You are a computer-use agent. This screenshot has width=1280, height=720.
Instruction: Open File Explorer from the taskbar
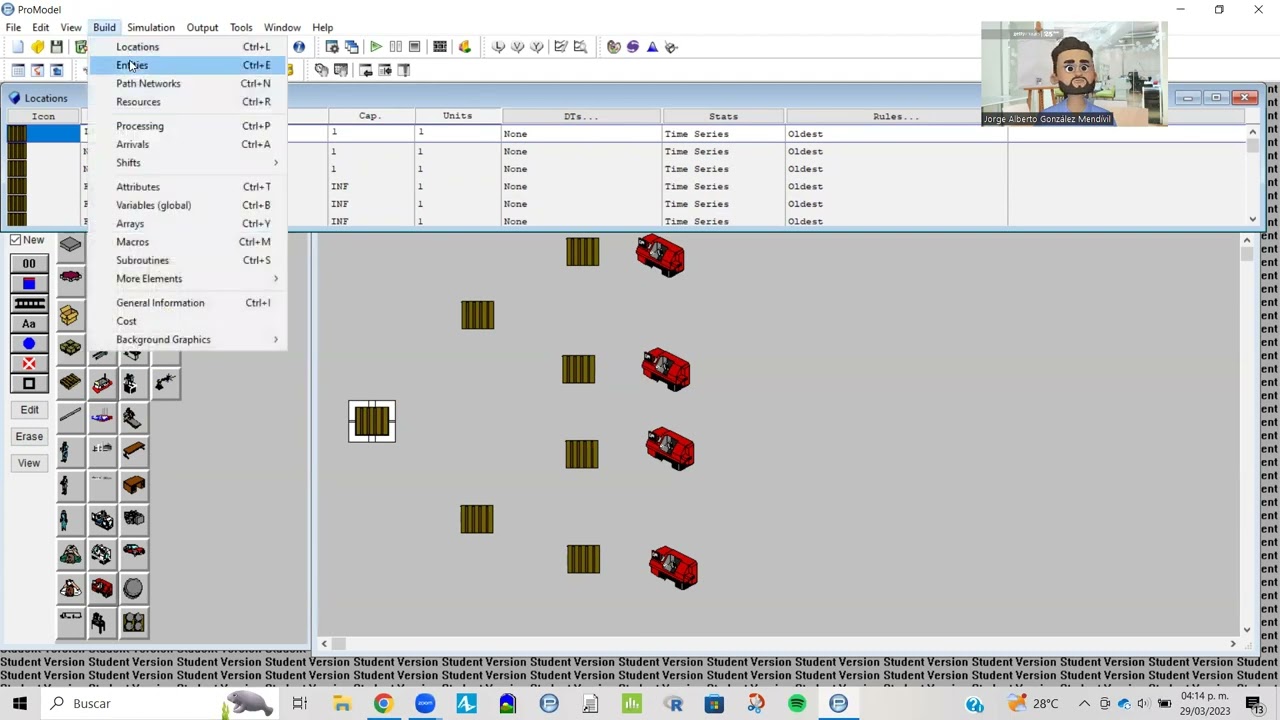tap(342, 704)
